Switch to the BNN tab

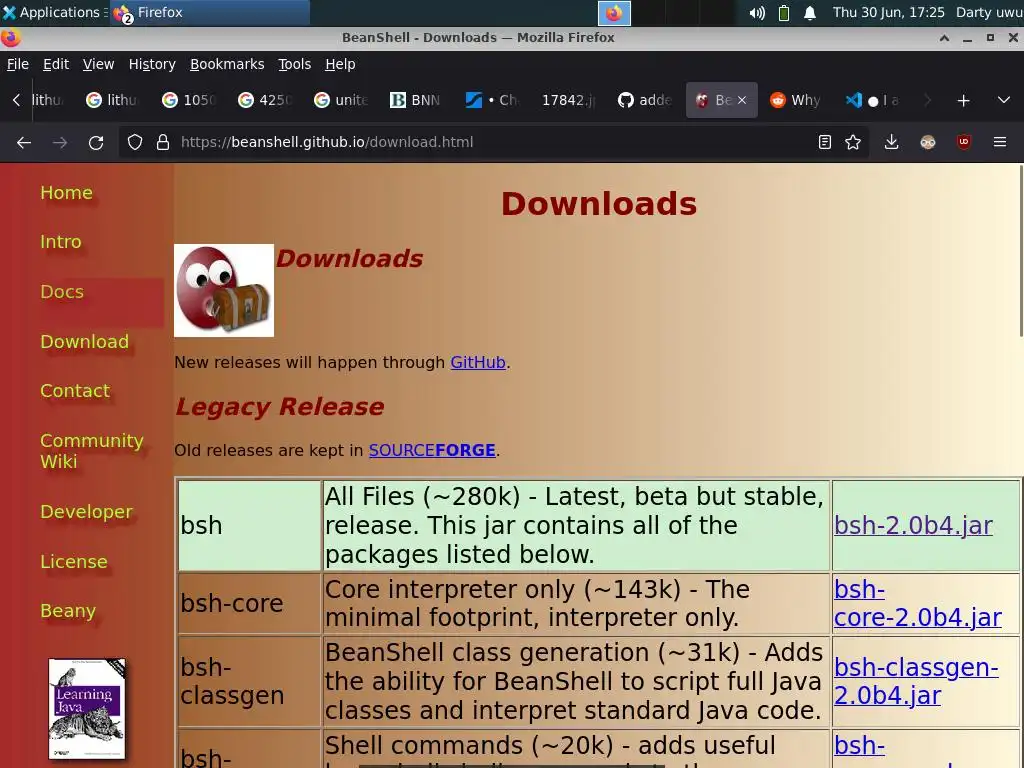tap(415, 101)
